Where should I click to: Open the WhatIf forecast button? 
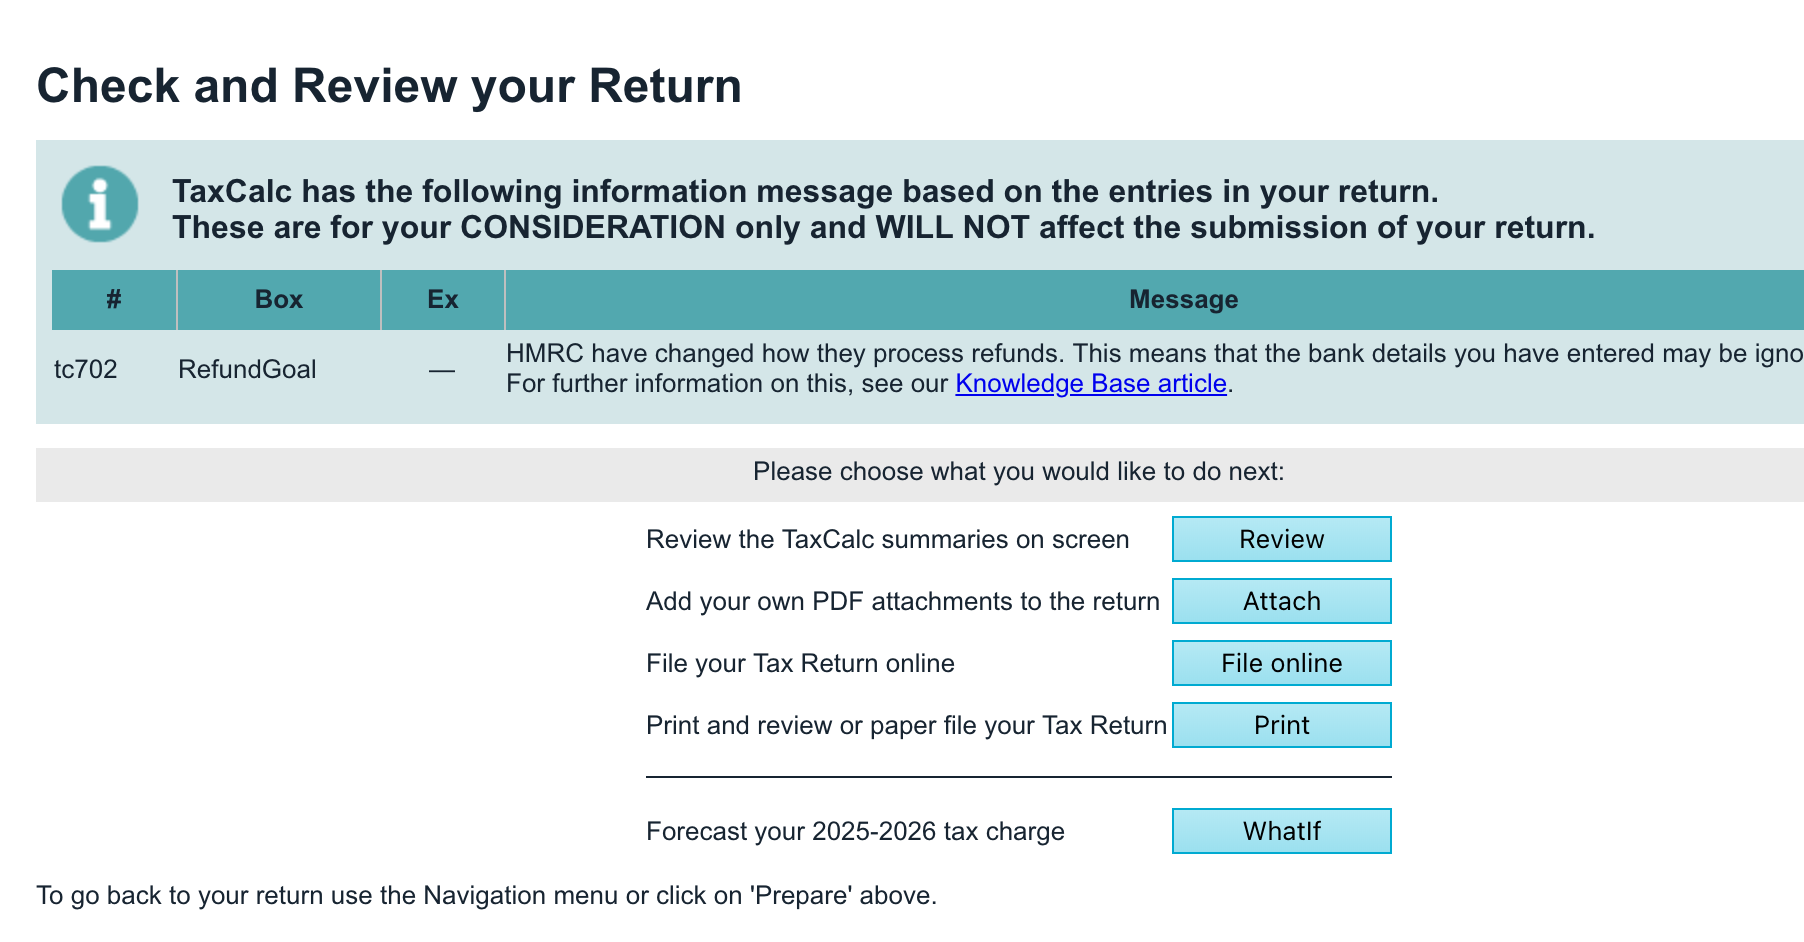1281,831
